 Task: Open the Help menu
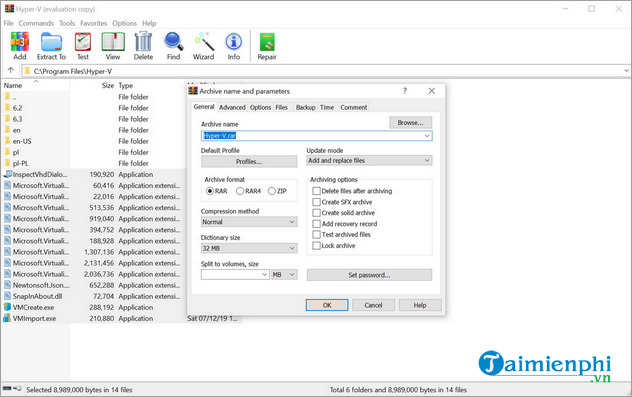[x=149, y=23]
